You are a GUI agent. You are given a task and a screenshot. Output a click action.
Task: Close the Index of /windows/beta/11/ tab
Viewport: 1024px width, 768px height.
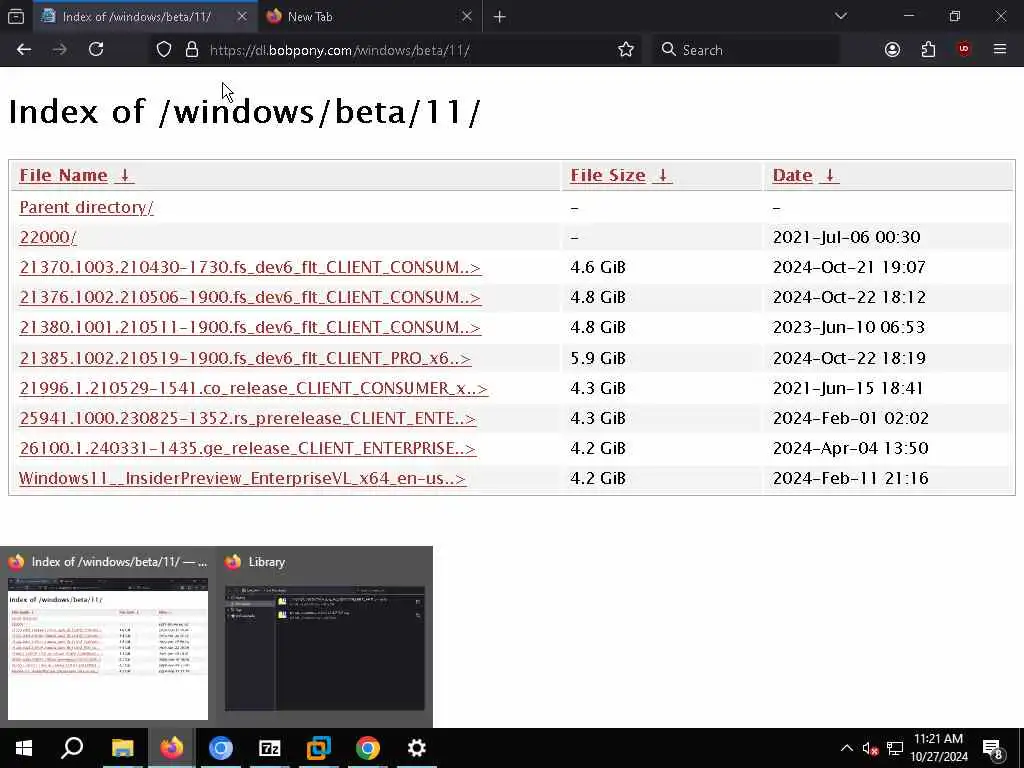(x=242, y=16)
